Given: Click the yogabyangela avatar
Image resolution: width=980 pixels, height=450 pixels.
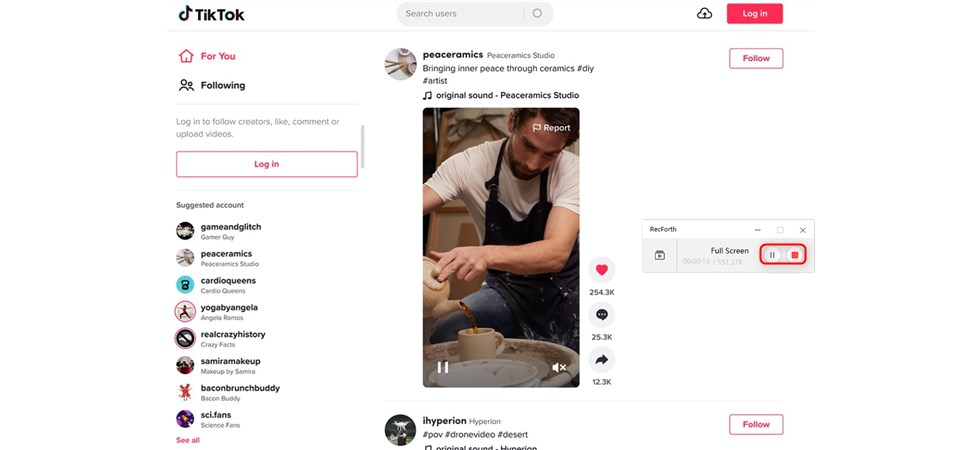Looking at the screenshot, I should (185, 311).
